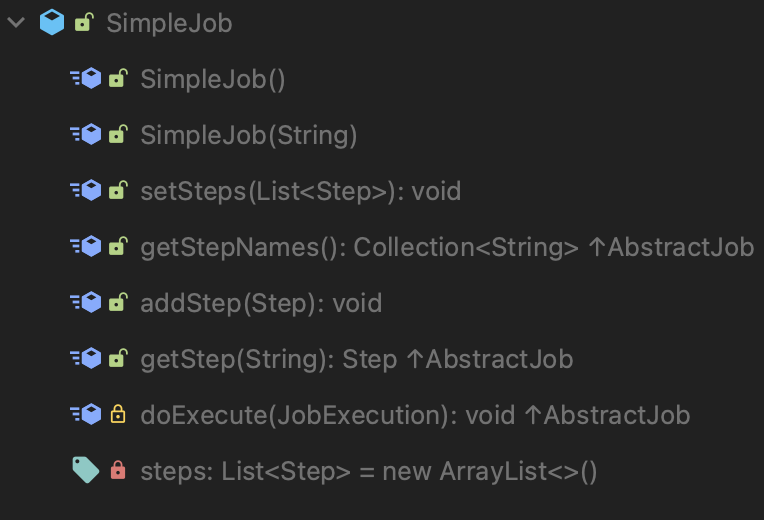Image resolution: width=764 pixels, height=520 pixels.
Task: Collapse the SimpleJob class node
Action: 17,22
